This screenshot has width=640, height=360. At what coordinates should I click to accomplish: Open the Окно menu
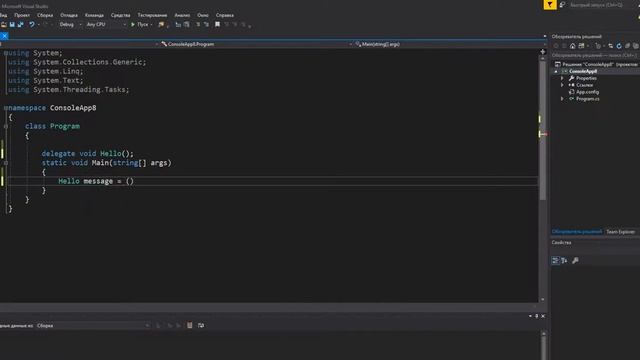pos(203,15)
